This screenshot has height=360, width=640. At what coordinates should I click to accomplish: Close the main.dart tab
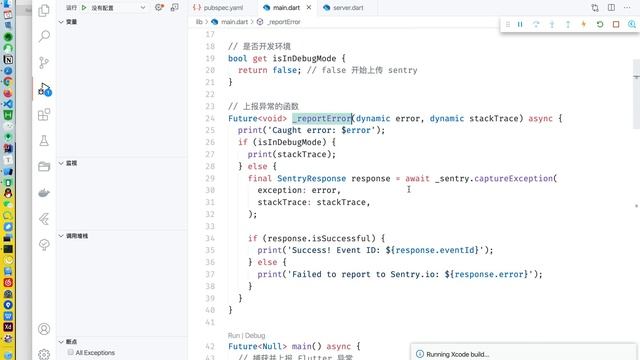[x=309, y=7]
